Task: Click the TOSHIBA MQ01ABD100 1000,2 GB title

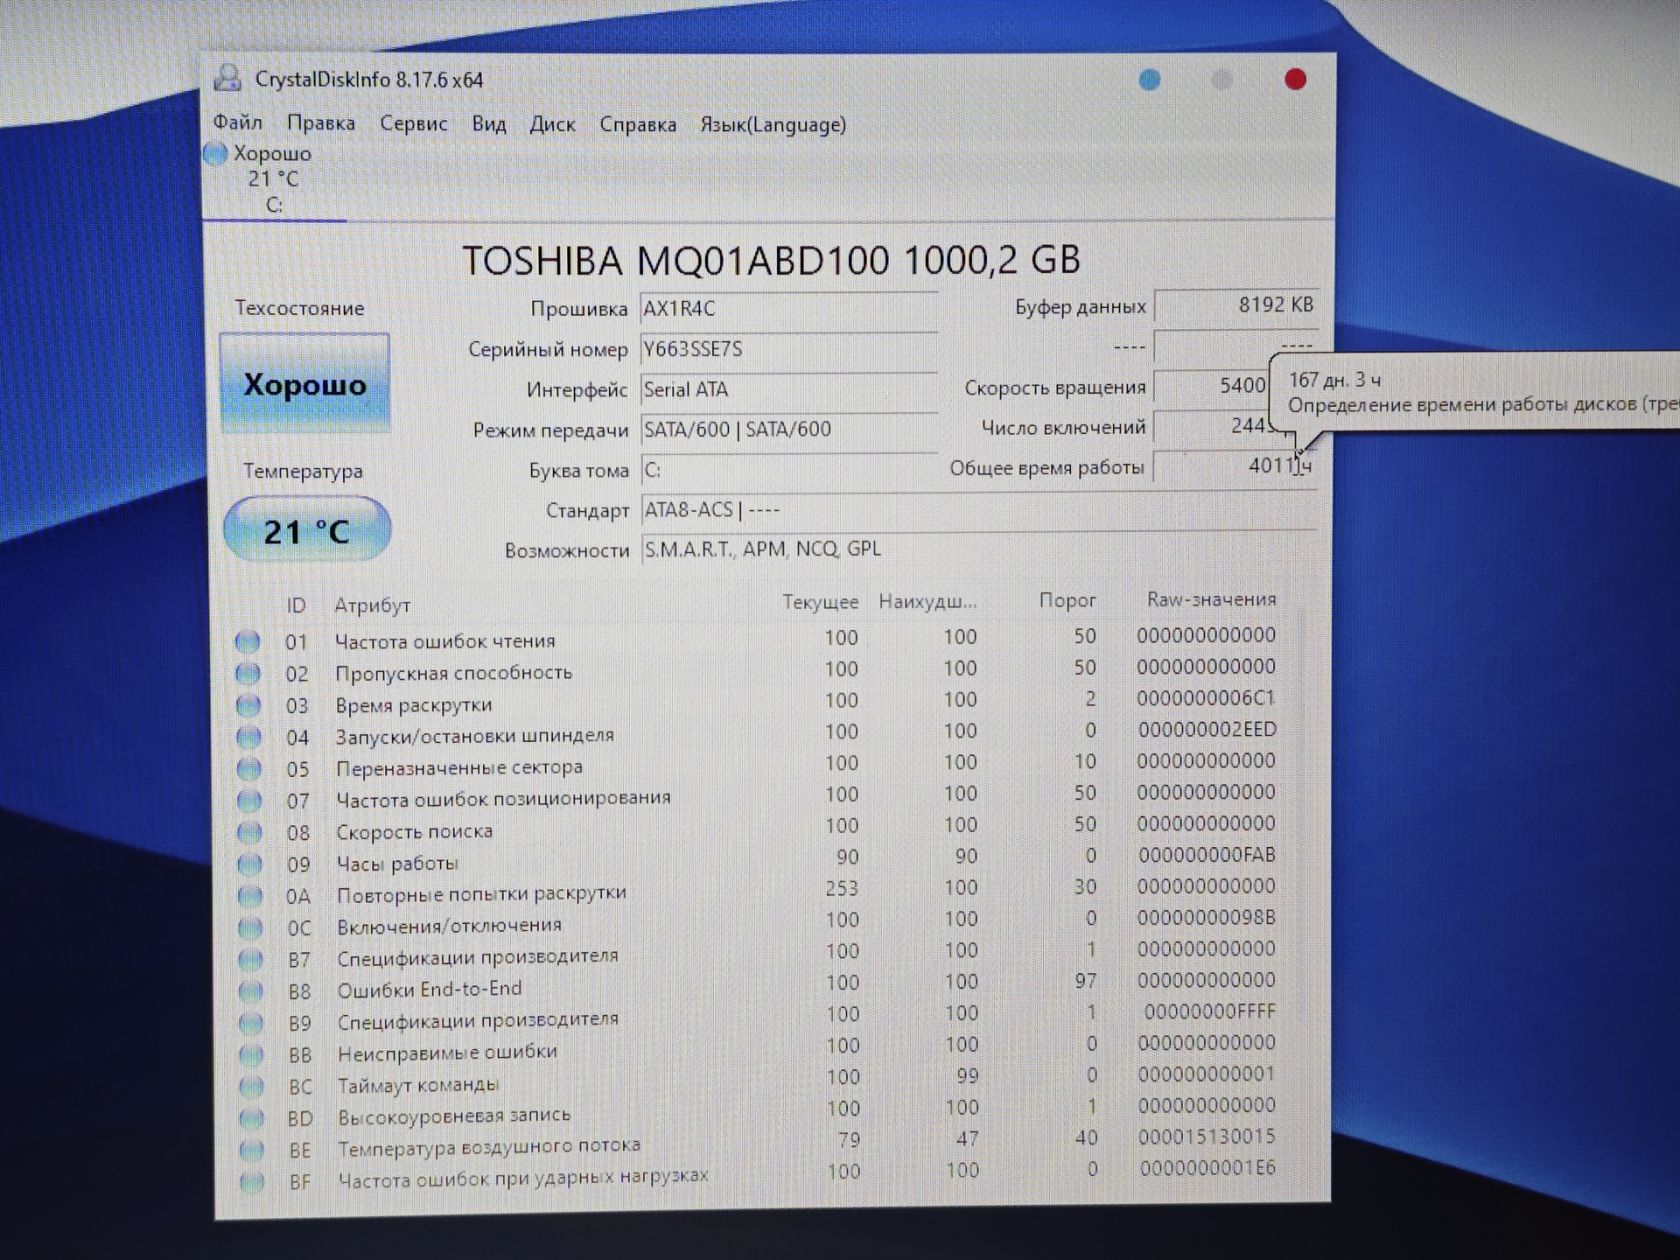Action: click(x=771, y=260)
